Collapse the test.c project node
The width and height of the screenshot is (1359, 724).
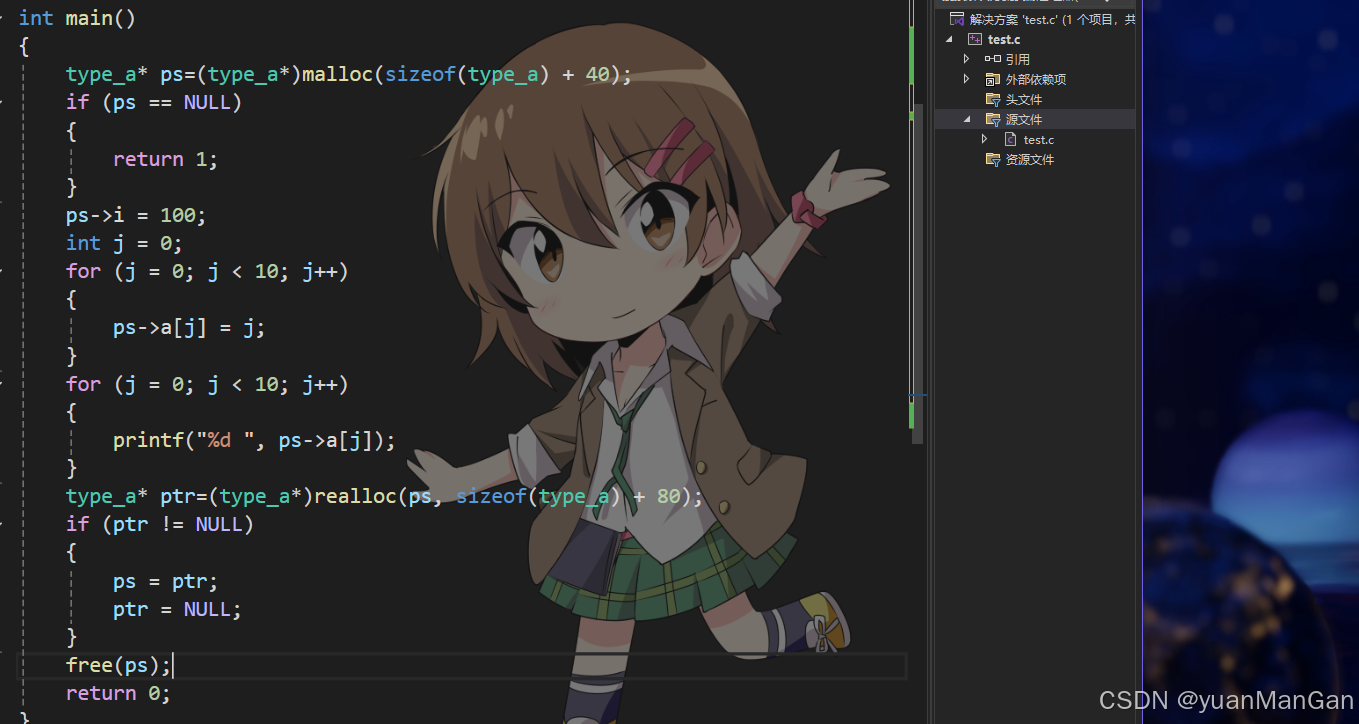point(949,39)
